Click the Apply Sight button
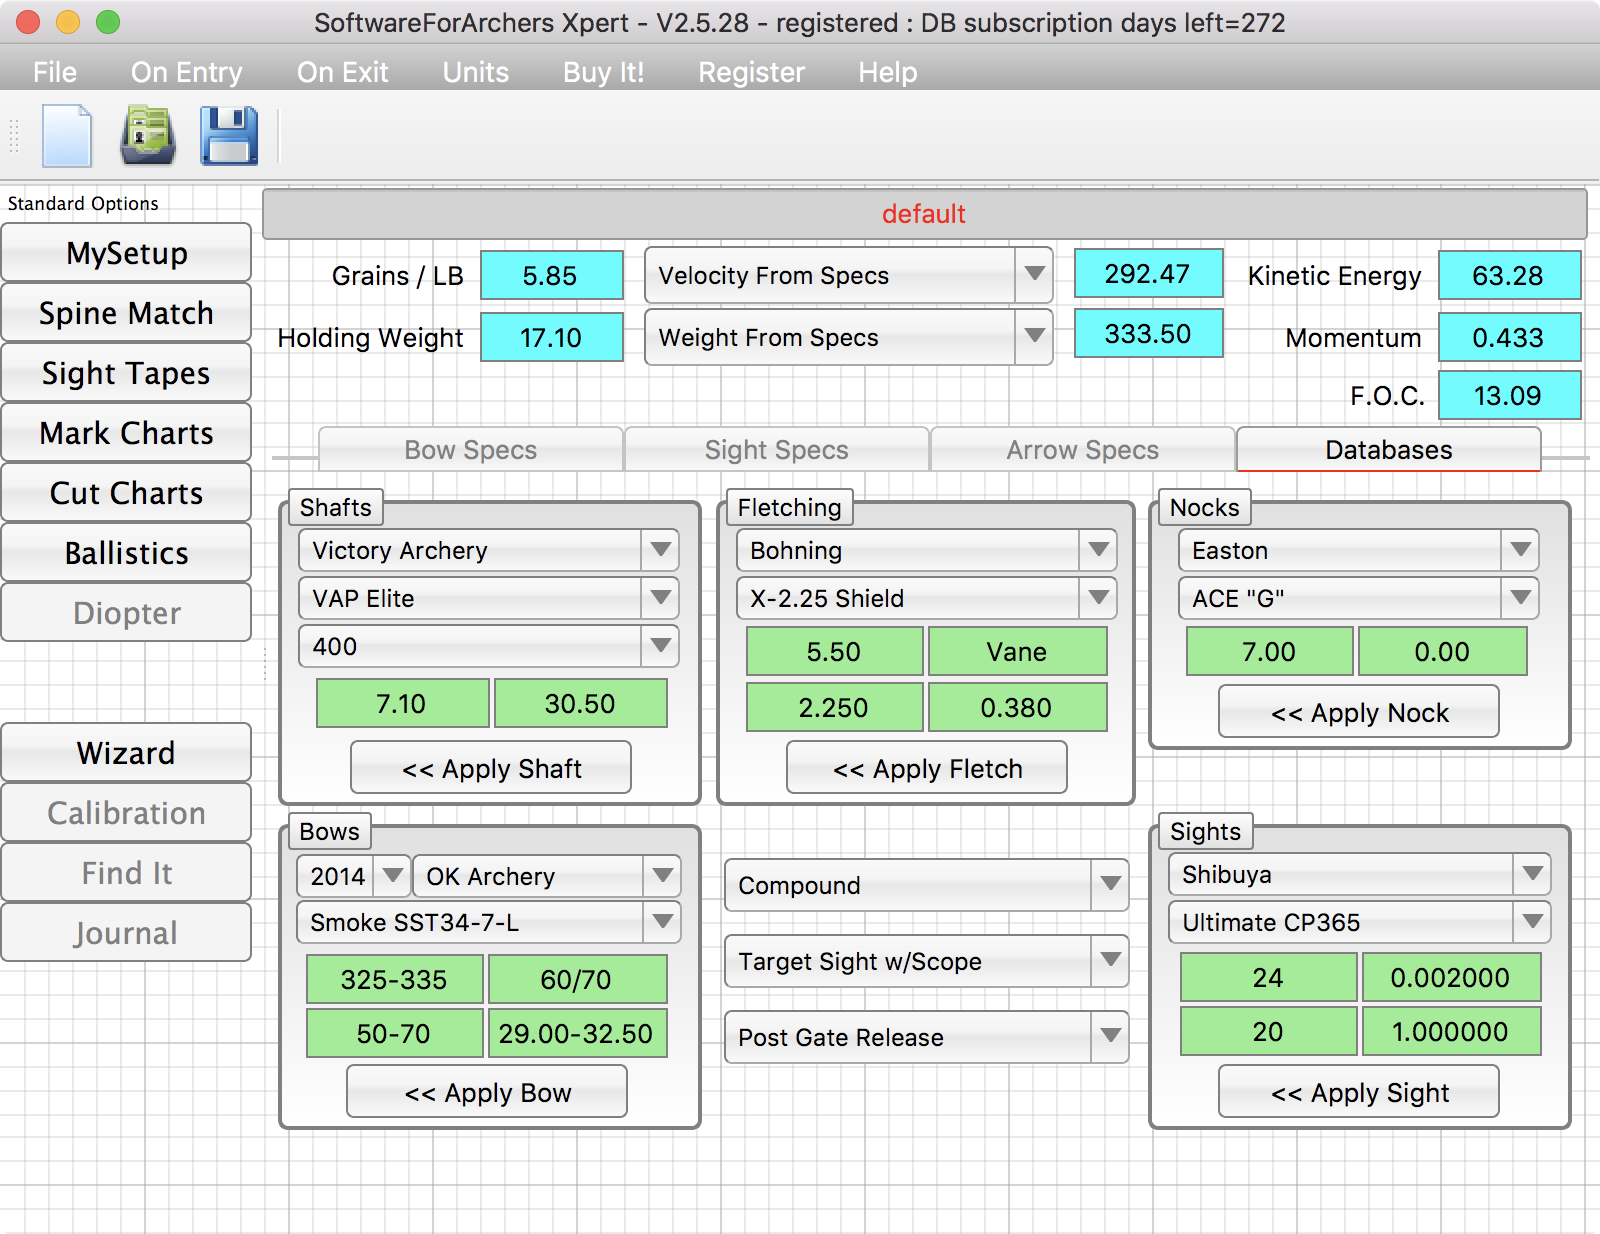The width and height of the screenshot is (1600, 1234). click(1359, 1092)
